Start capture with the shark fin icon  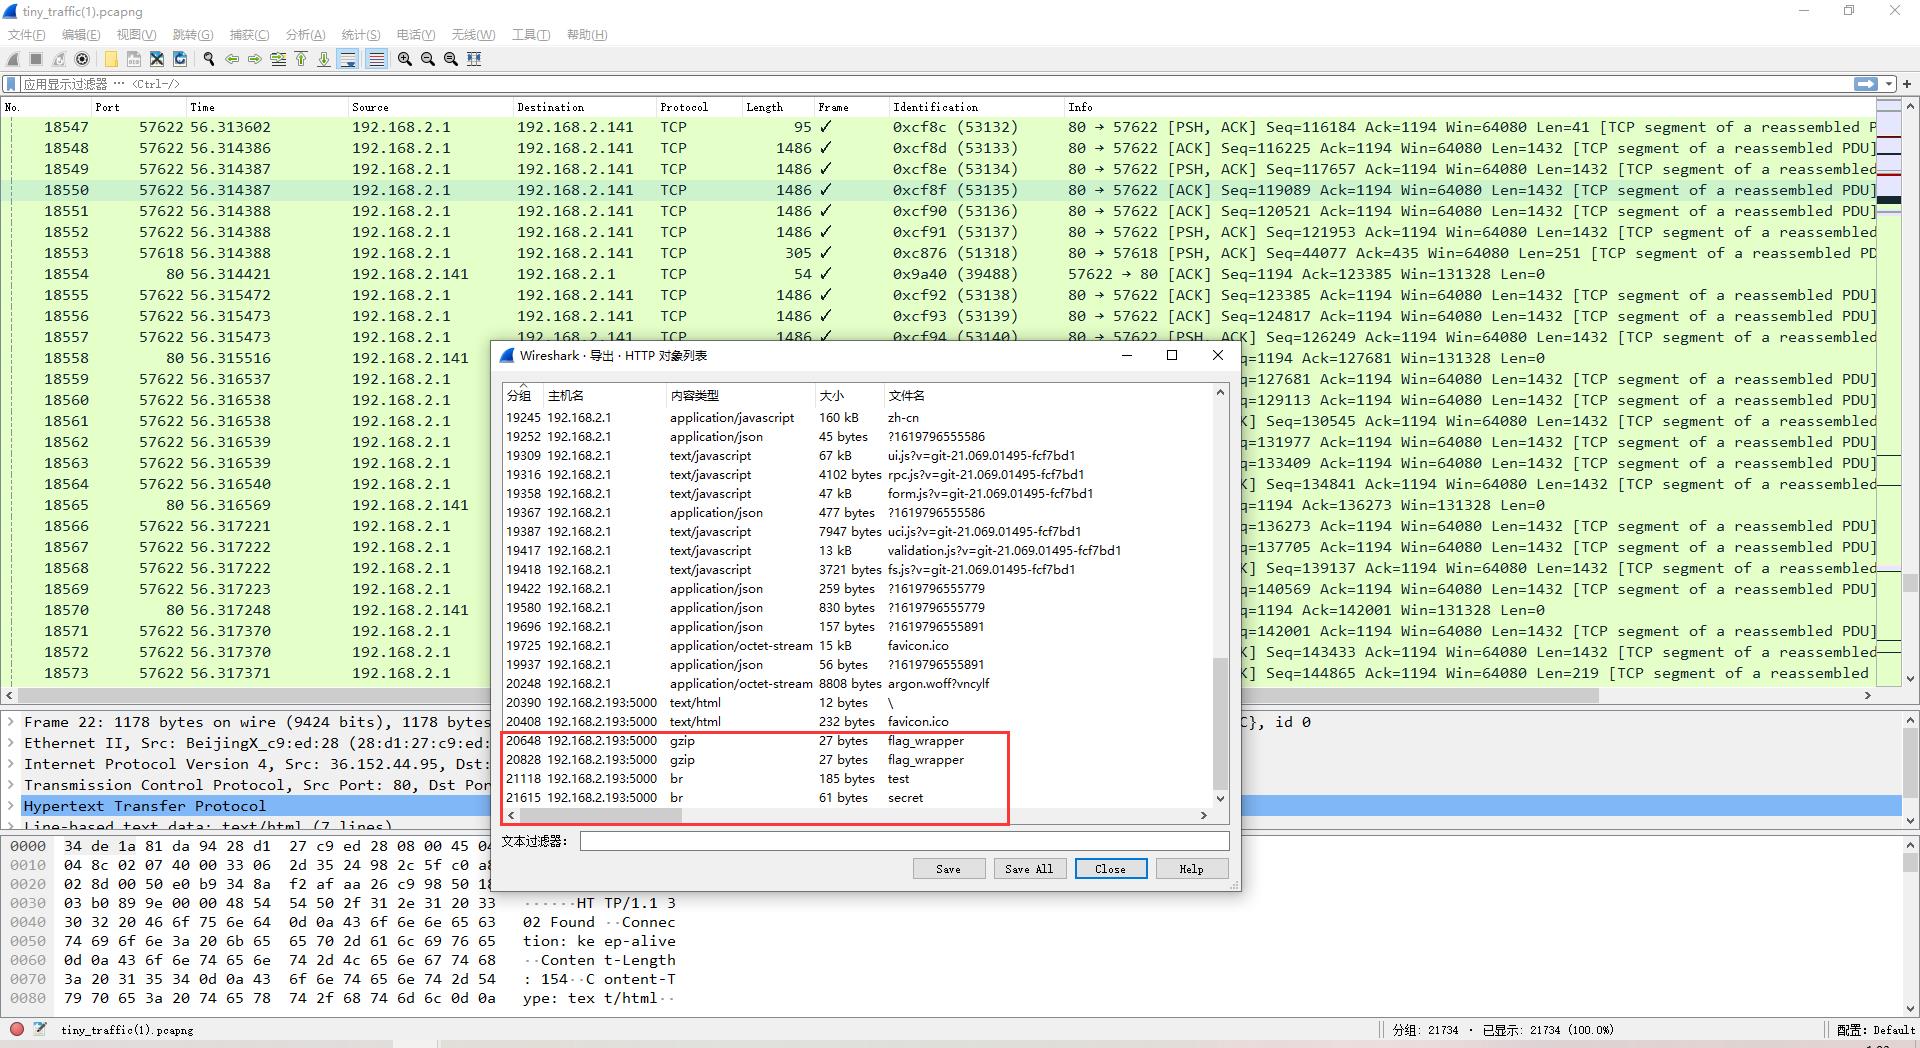pyautogui.click(x=14, y=59)
